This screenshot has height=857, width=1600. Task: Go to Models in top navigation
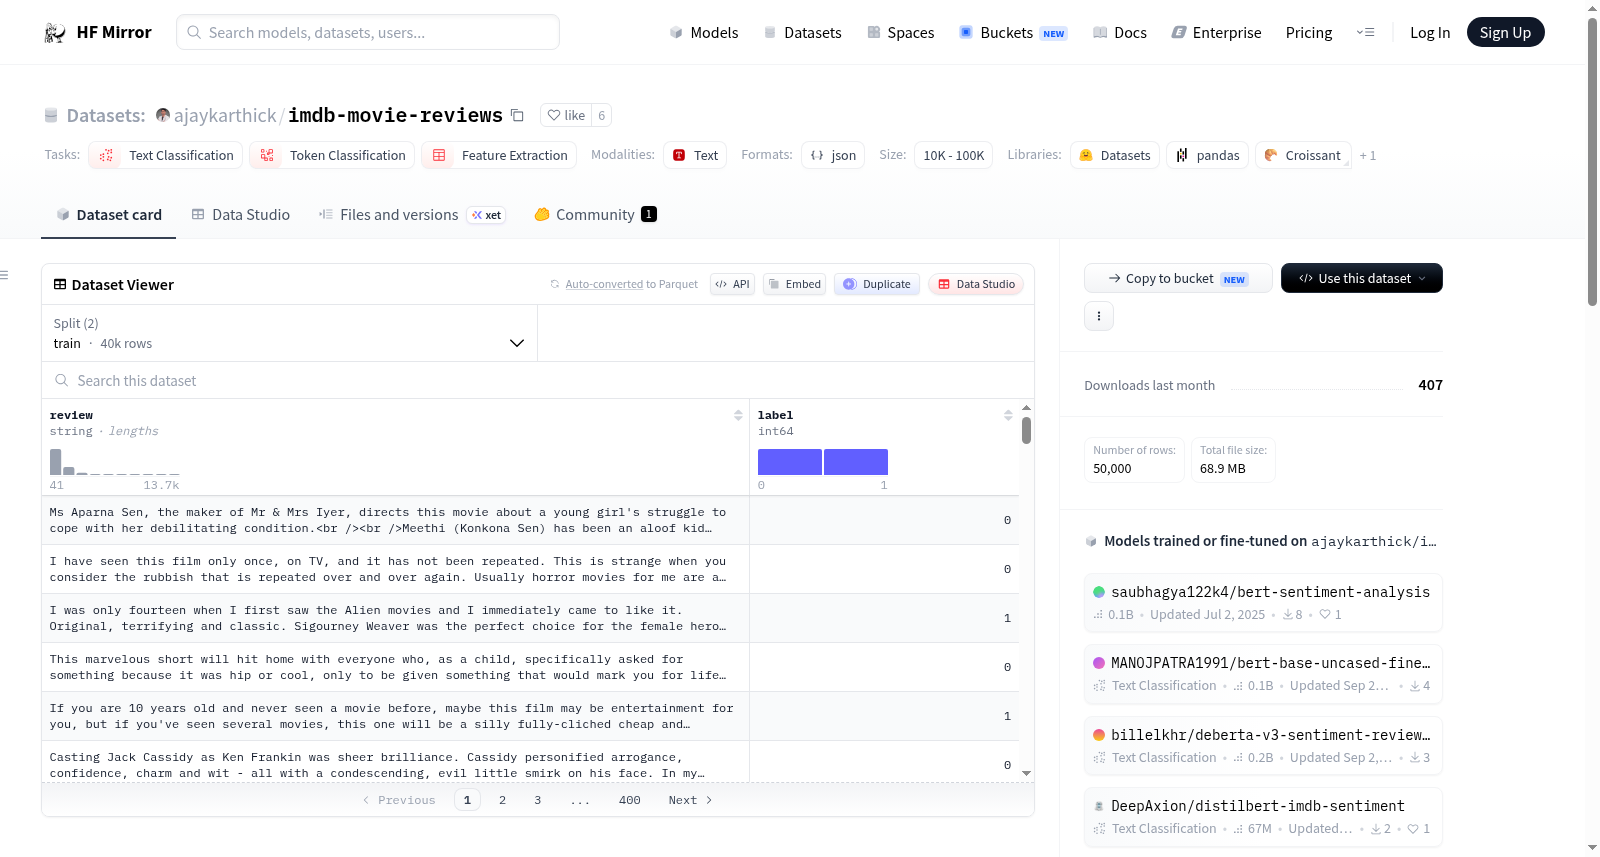[704, 33]
